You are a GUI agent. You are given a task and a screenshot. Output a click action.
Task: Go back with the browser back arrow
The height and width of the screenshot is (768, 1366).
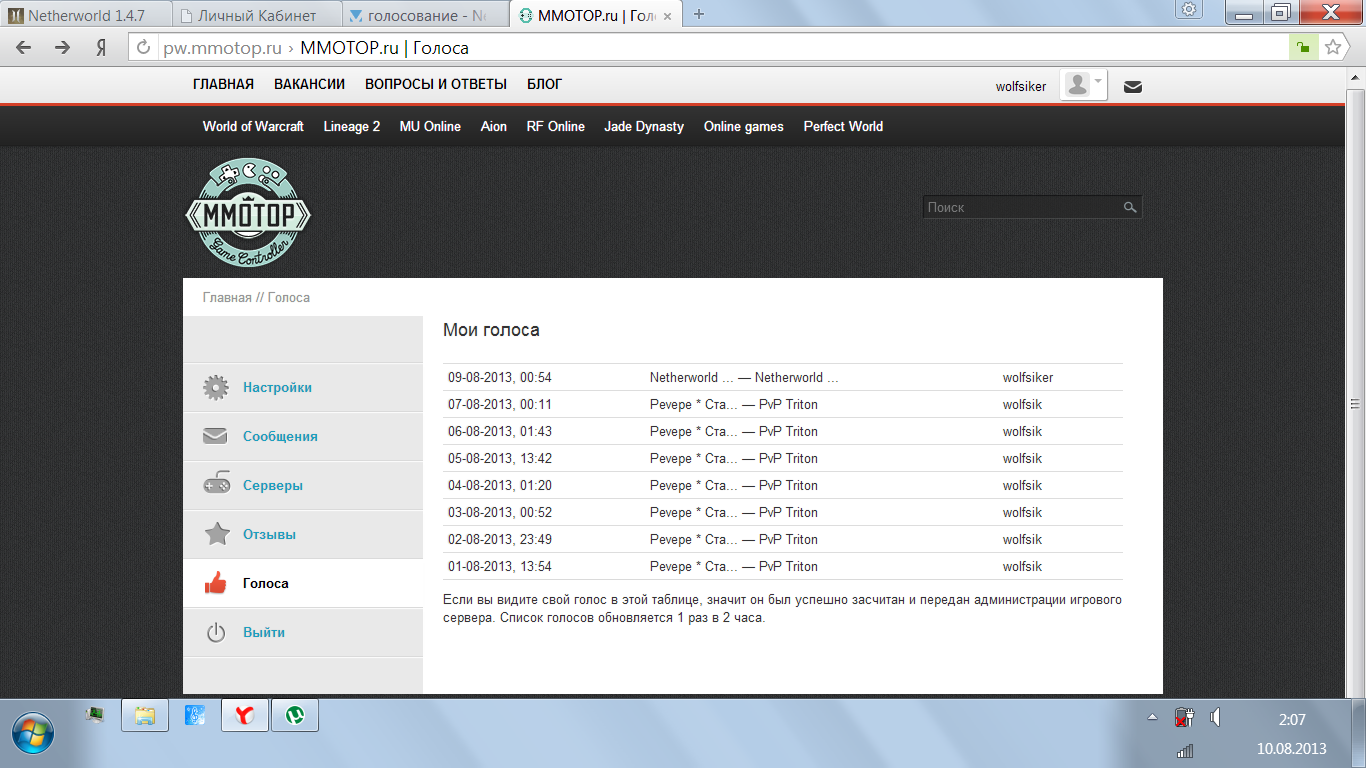(24, 47)
